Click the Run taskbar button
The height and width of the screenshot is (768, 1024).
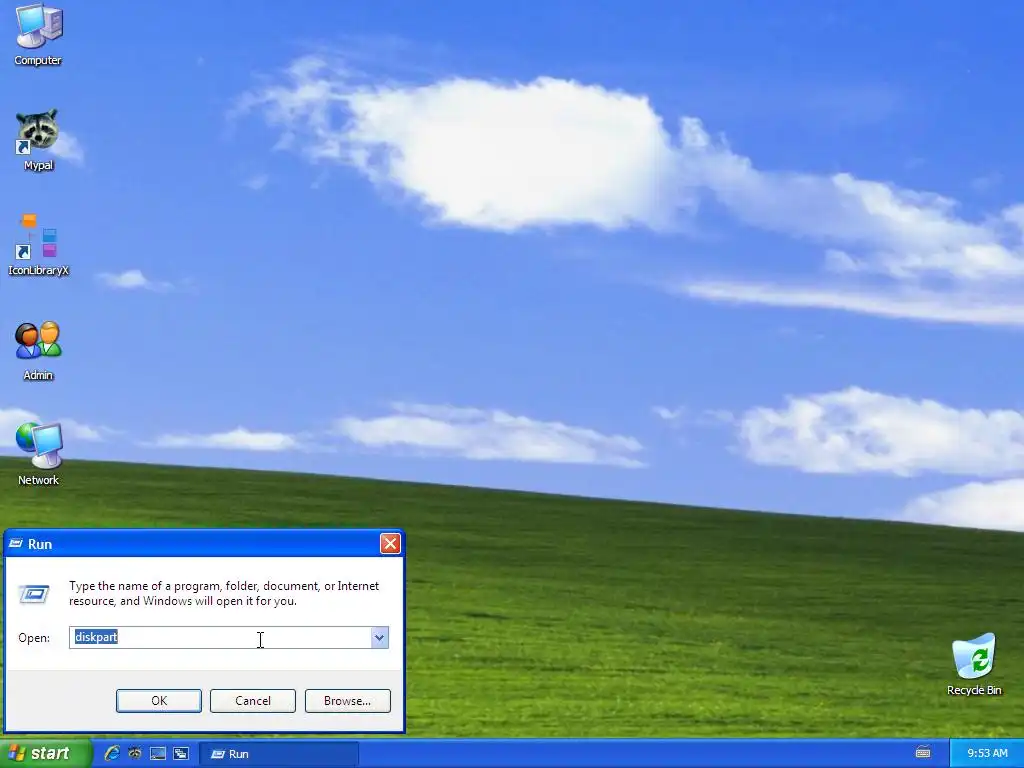pos(278,754)
